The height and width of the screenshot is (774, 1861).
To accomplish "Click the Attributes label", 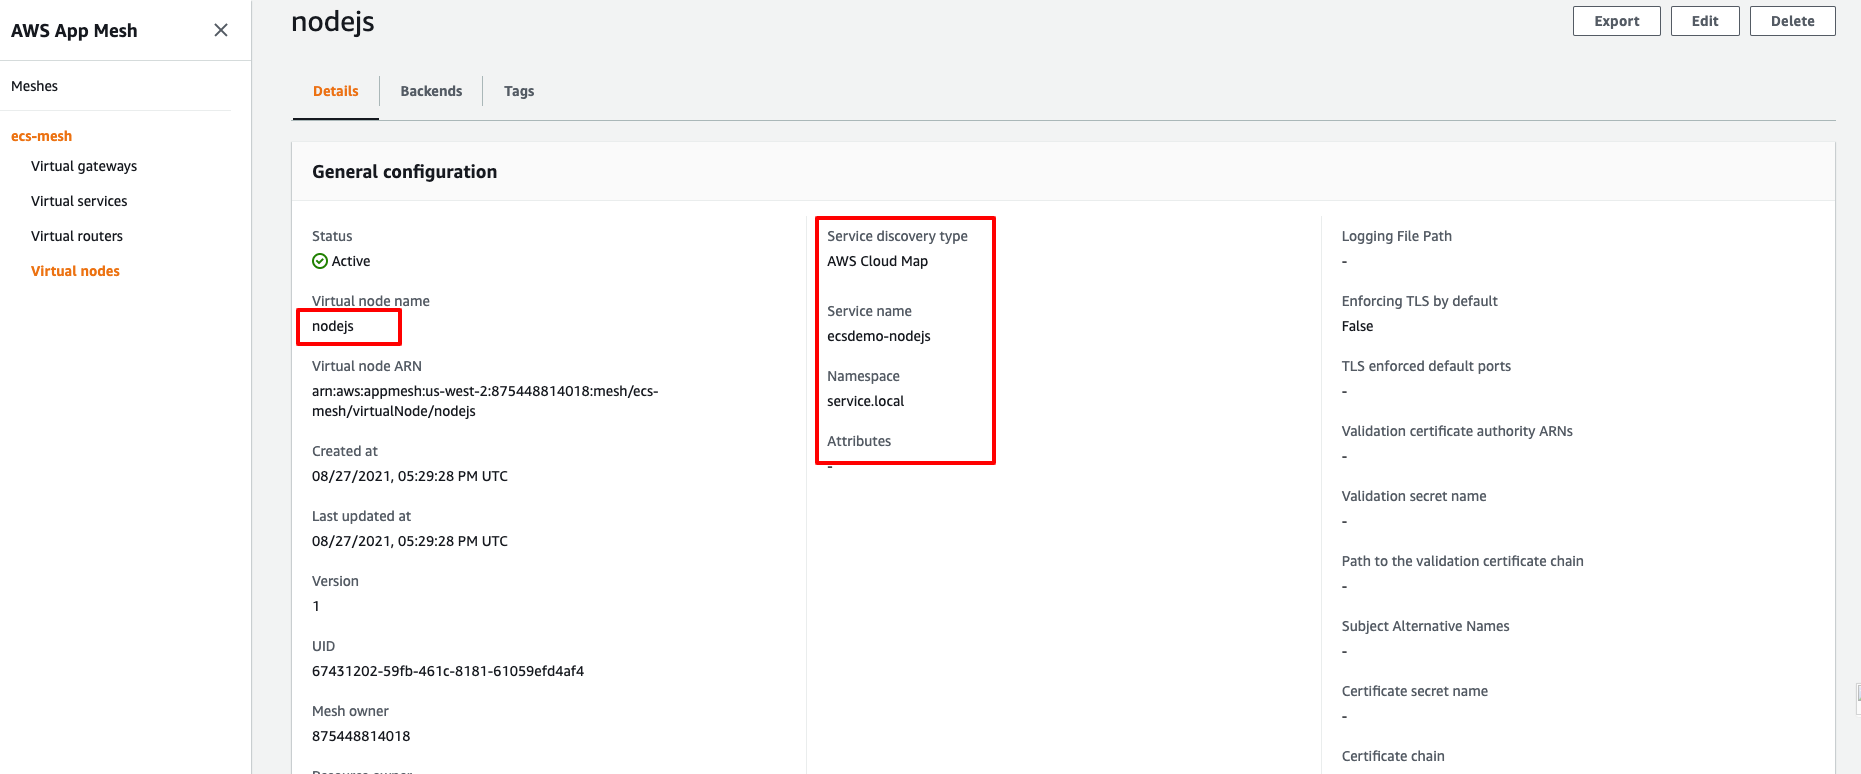I will point(859,441).
